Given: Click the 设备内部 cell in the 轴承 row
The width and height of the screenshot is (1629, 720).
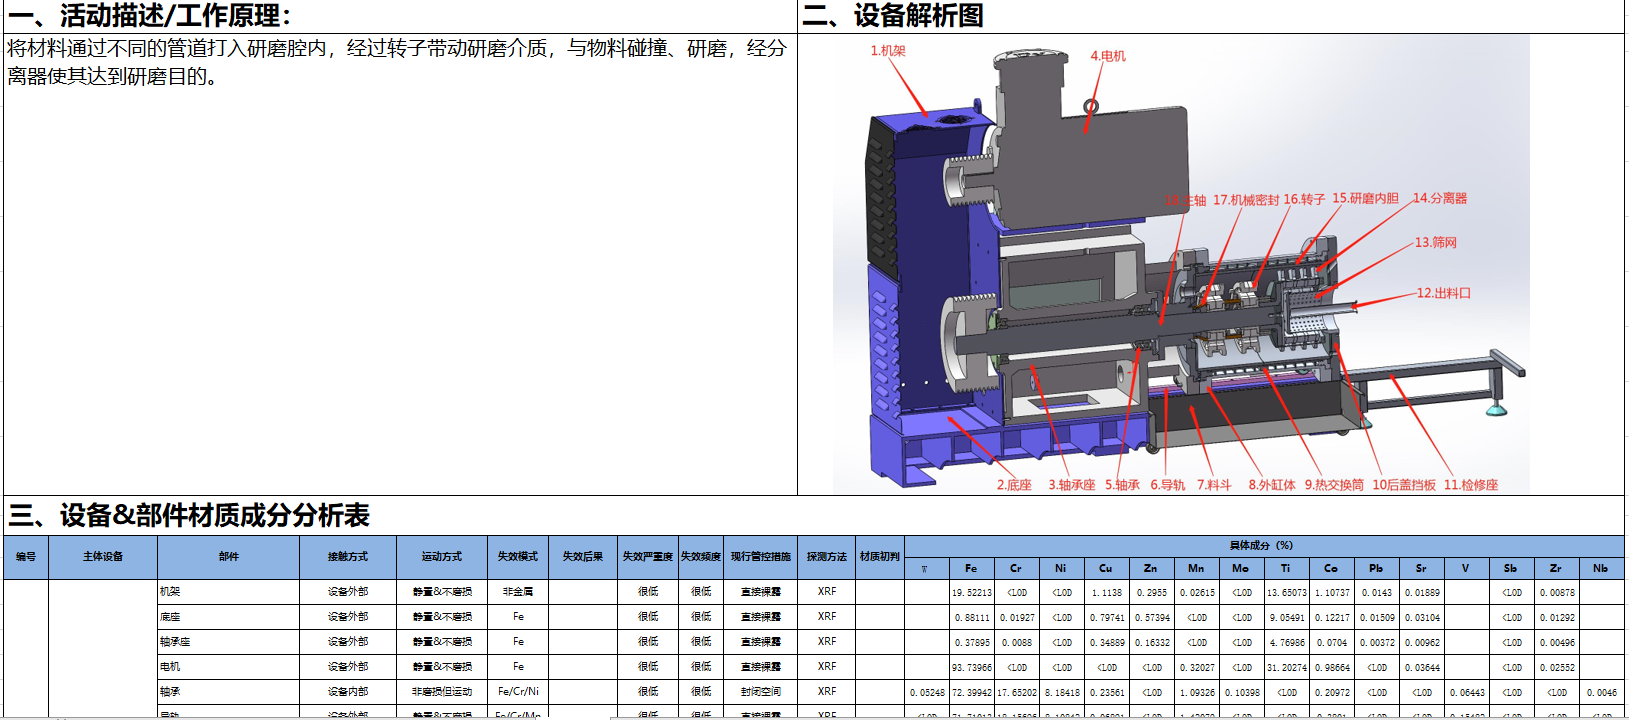Looking at the screenshot, I should point(348,692).
